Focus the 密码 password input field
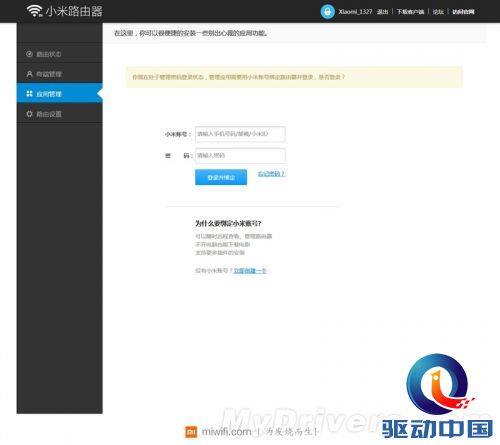Viewport: 500px width, 445px height. pyautogui.click(x=240, y=156)
